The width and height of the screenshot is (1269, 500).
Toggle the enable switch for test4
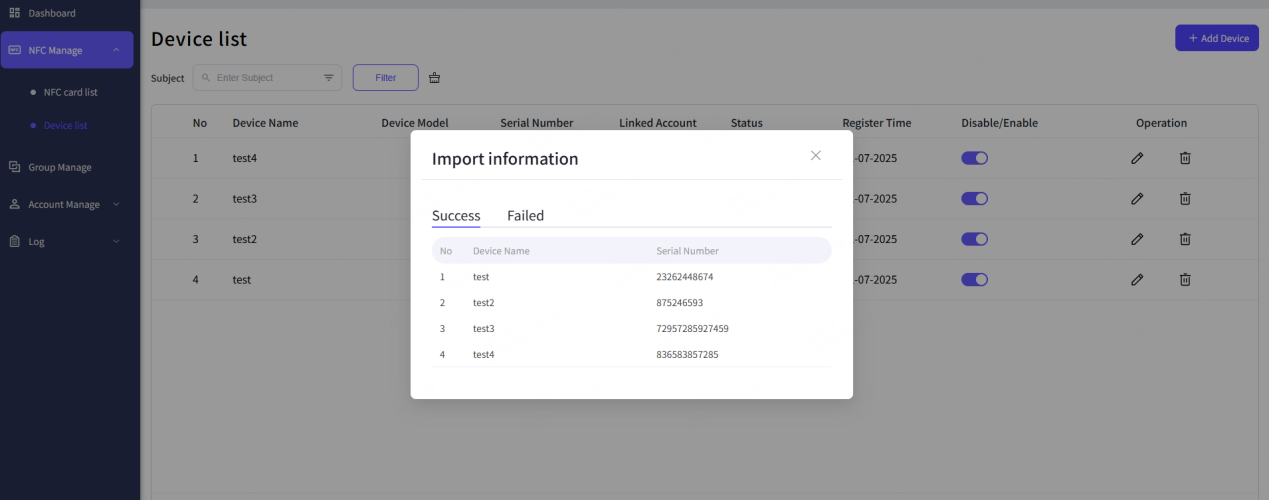tap(974, 158)
